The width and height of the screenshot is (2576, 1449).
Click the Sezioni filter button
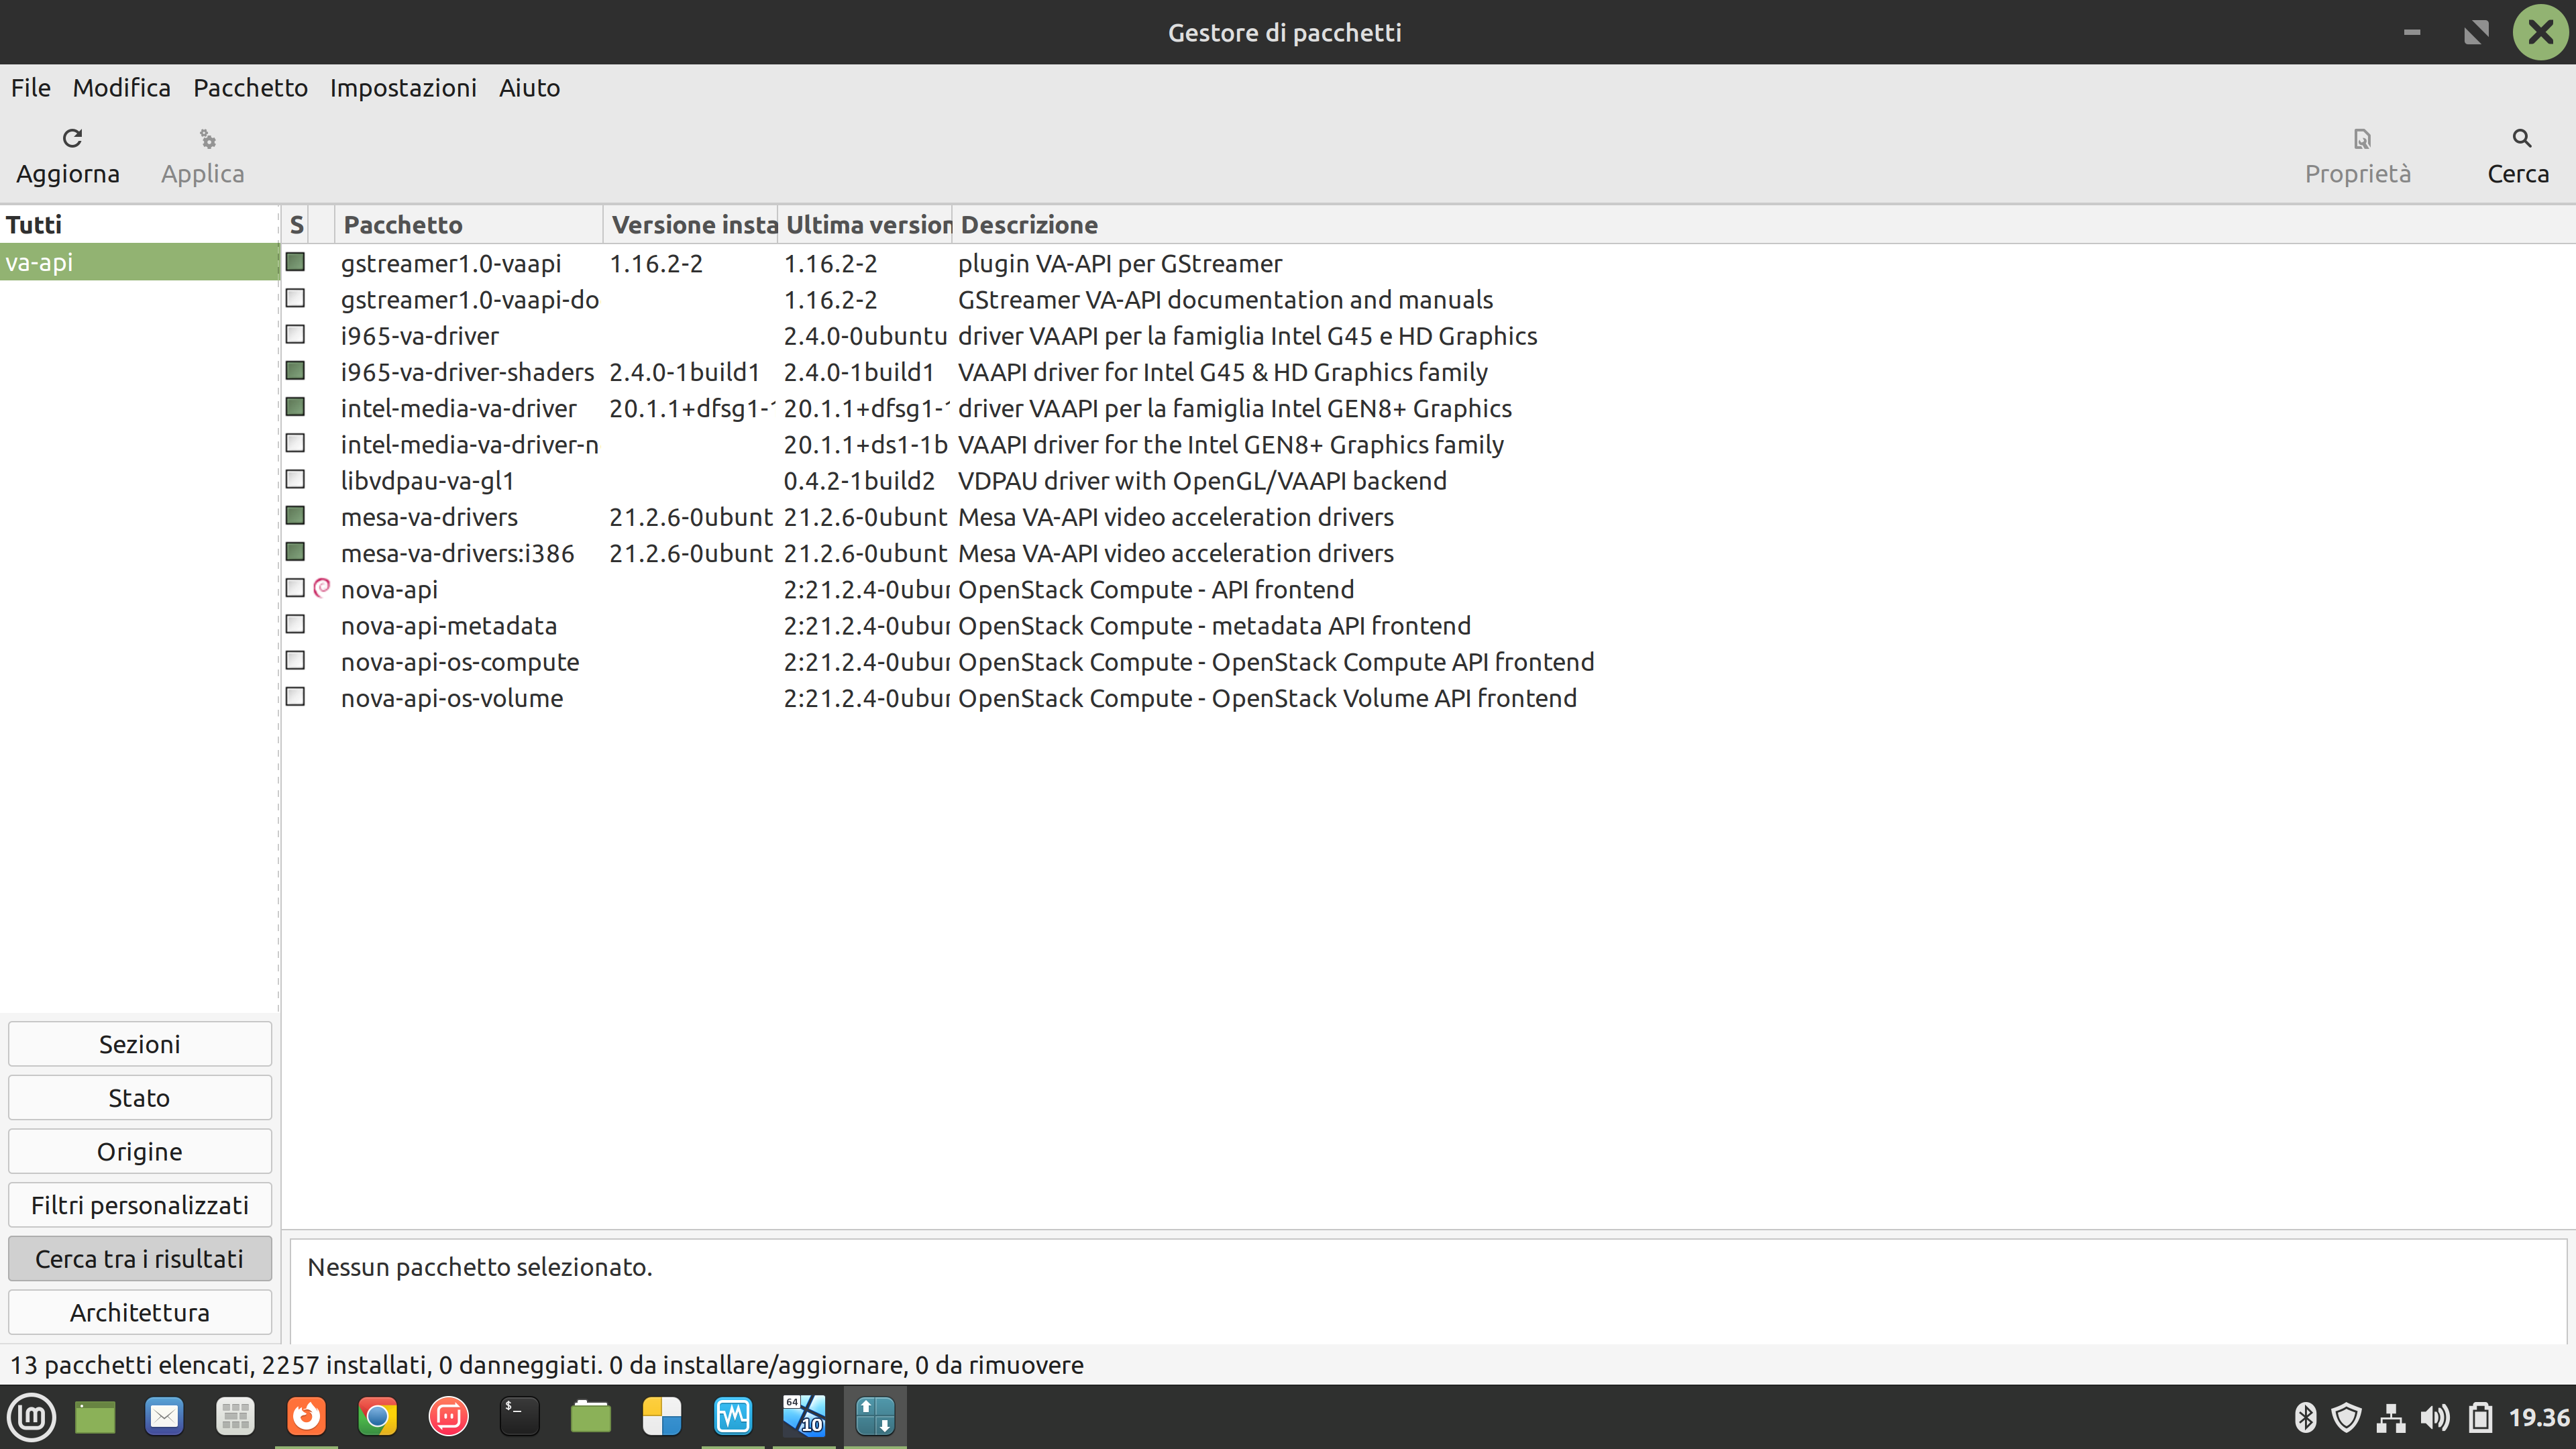139,1044
